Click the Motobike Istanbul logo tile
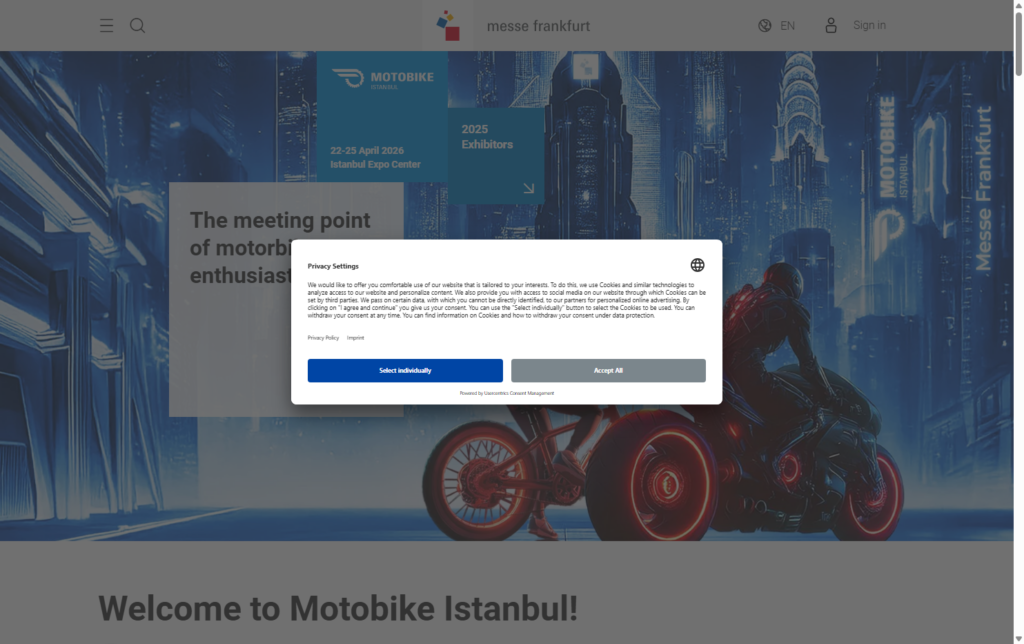Viewport: 1024px width, 644px height. (x=383, y=116)
